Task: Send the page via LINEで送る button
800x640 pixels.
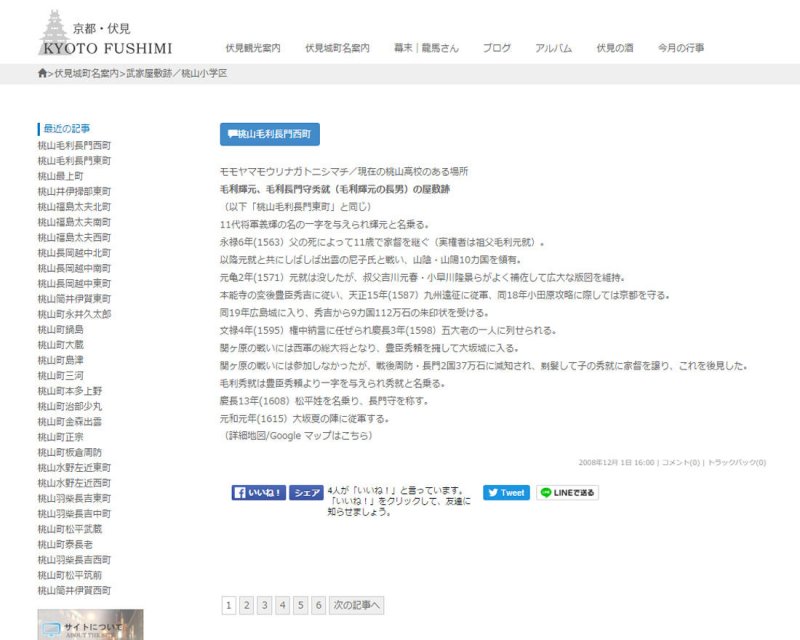Action: pos(567,493)
